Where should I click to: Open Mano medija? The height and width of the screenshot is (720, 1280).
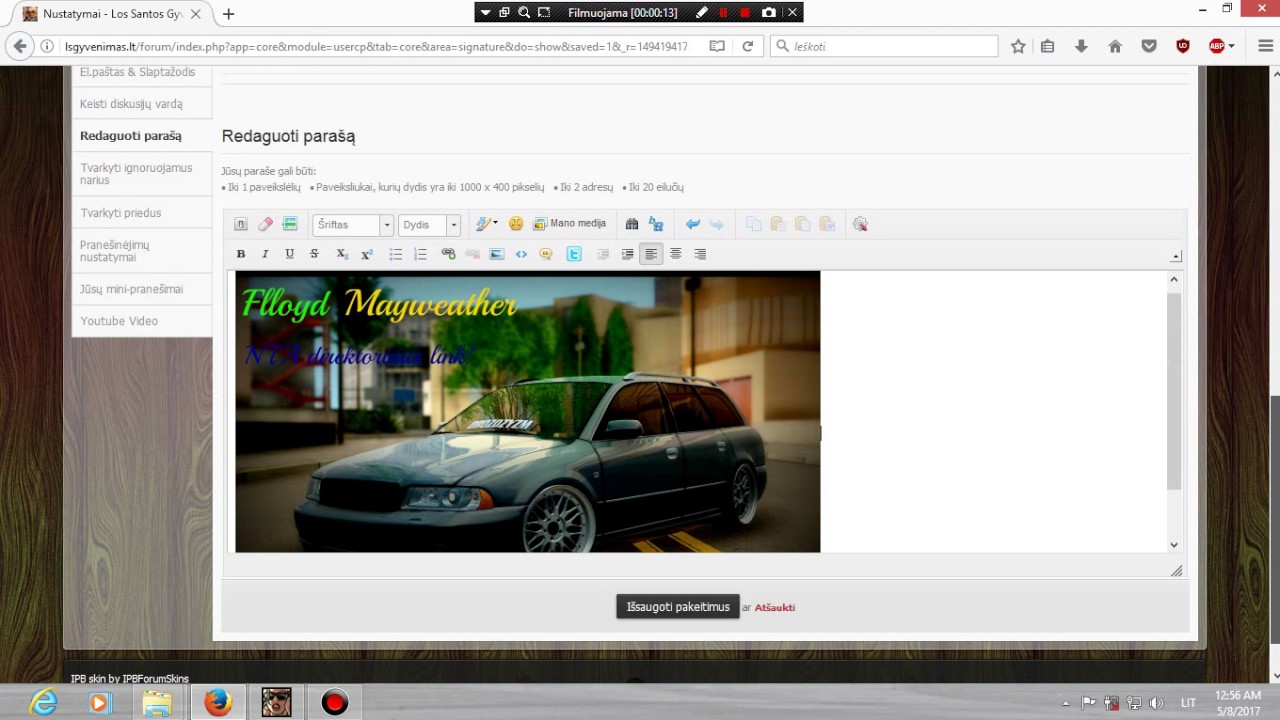[x=569, y=224]
